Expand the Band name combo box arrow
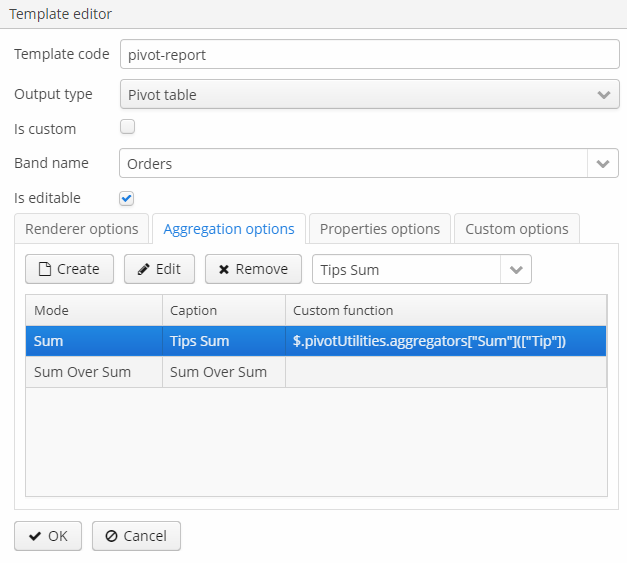Viewport: 630px width, 563px height. click(602, 163)
